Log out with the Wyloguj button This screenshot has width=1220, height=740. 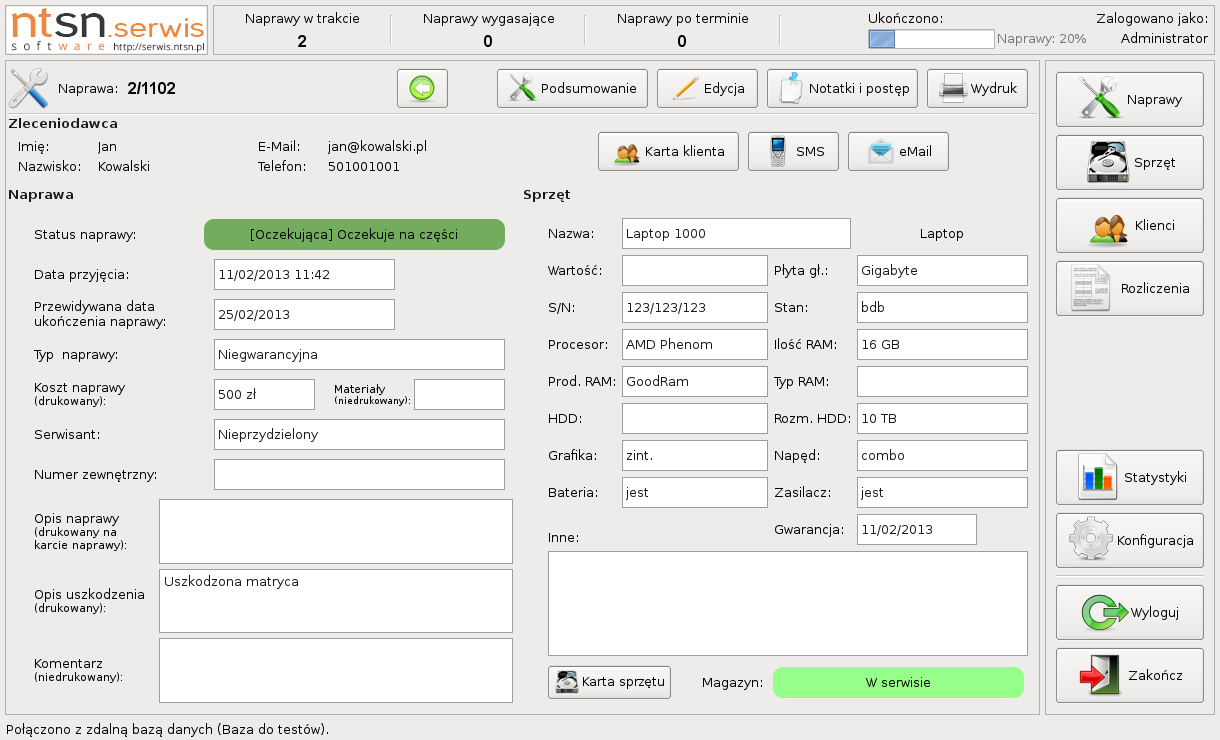(x=1130, y=612)
